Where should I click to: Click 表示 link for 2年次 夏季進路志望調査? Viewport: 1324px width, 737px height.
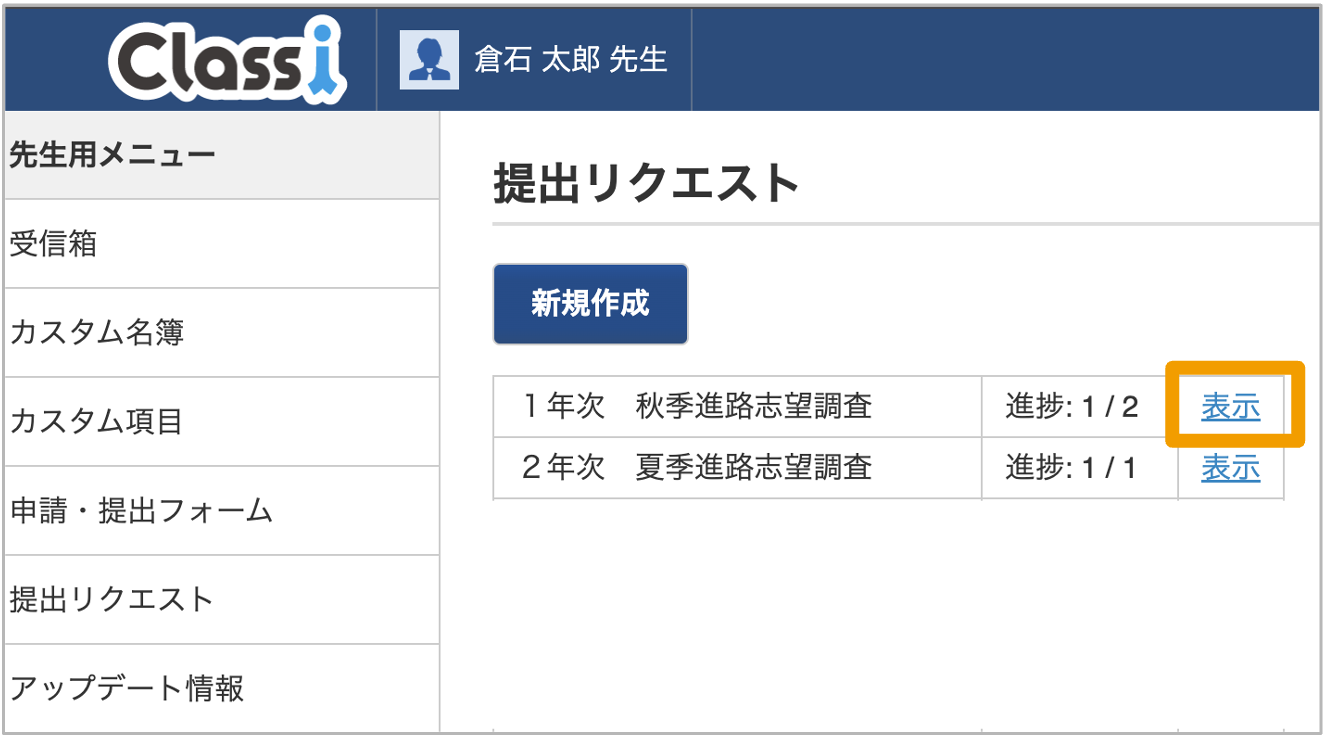[x=1230, y=467]
